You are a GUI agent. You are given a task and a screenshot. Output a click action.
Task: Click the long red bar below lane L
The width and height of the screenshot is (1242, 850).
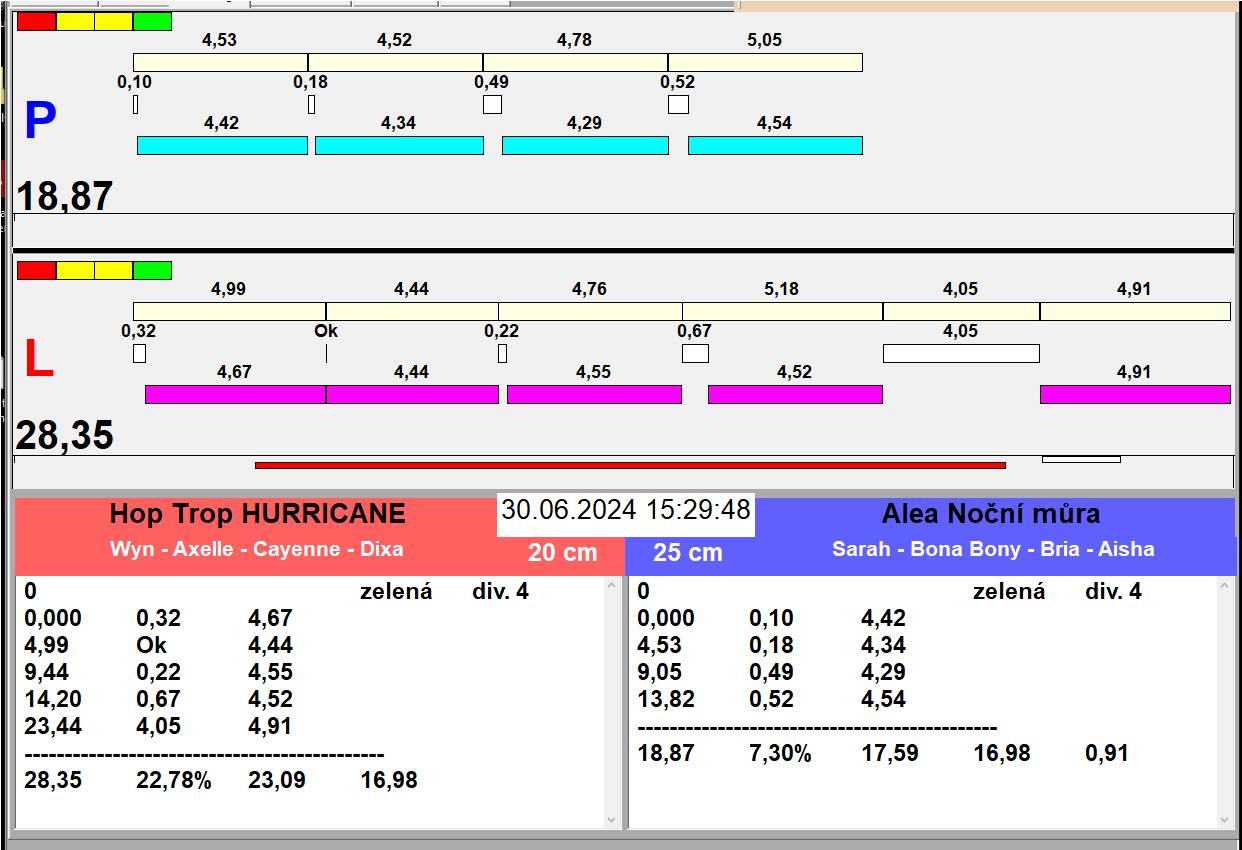pos(630,465)
